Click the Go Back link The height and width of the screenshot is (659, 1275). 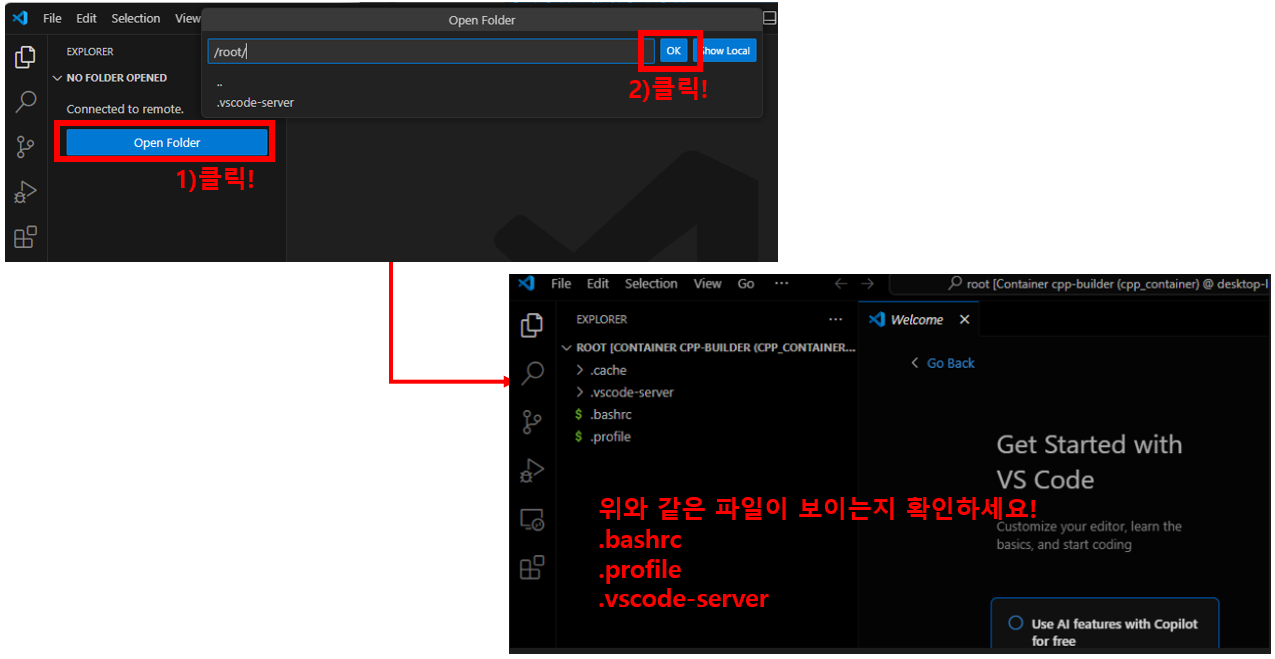[x=949, y=363]
